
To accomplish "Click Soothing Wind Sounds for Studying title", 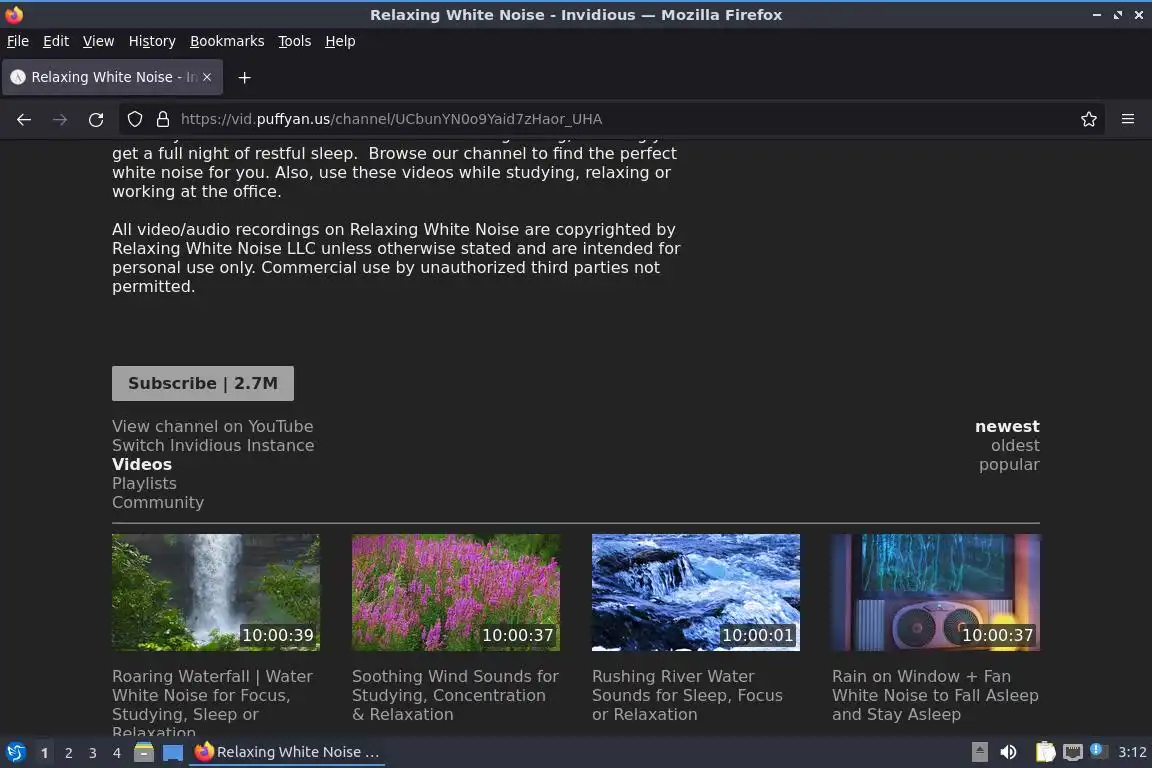I will [x=456, y=695].
